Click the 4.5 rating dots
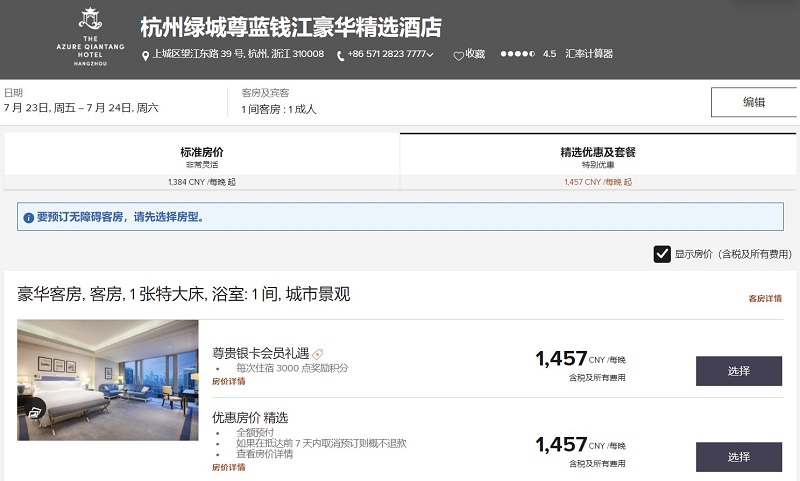Viewport: 800px width, 481px height. (517, 54)
